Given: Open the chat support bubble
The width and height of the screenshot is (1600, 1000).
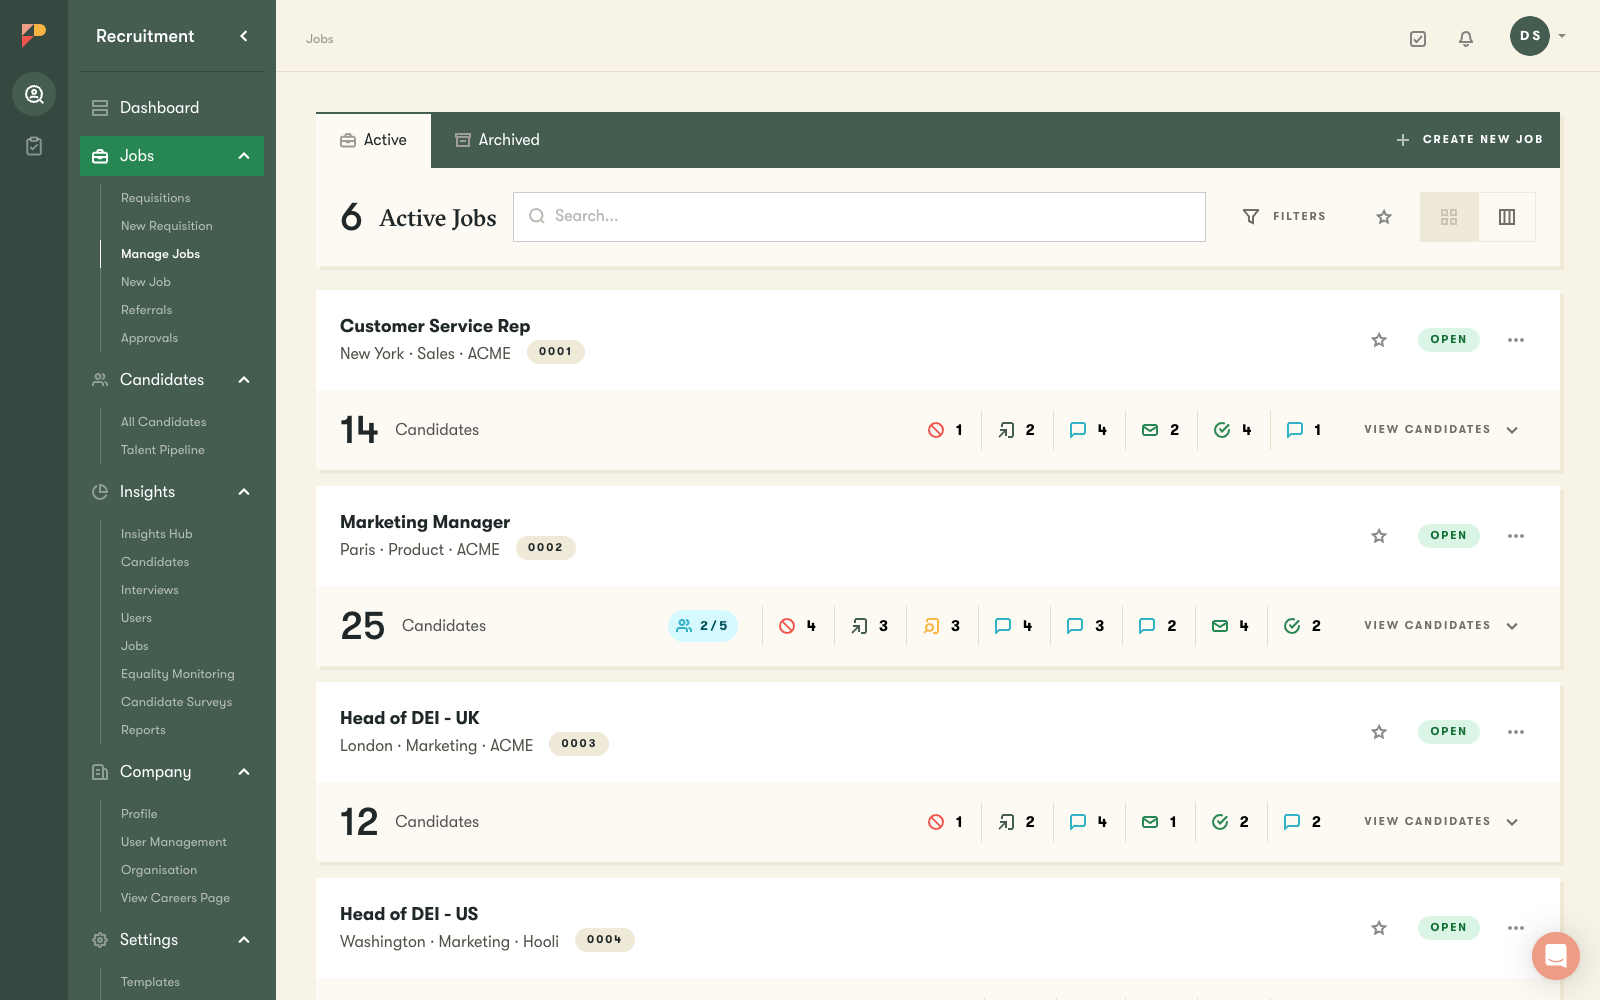Looking at the screenshot, I should click(1556, 956).
